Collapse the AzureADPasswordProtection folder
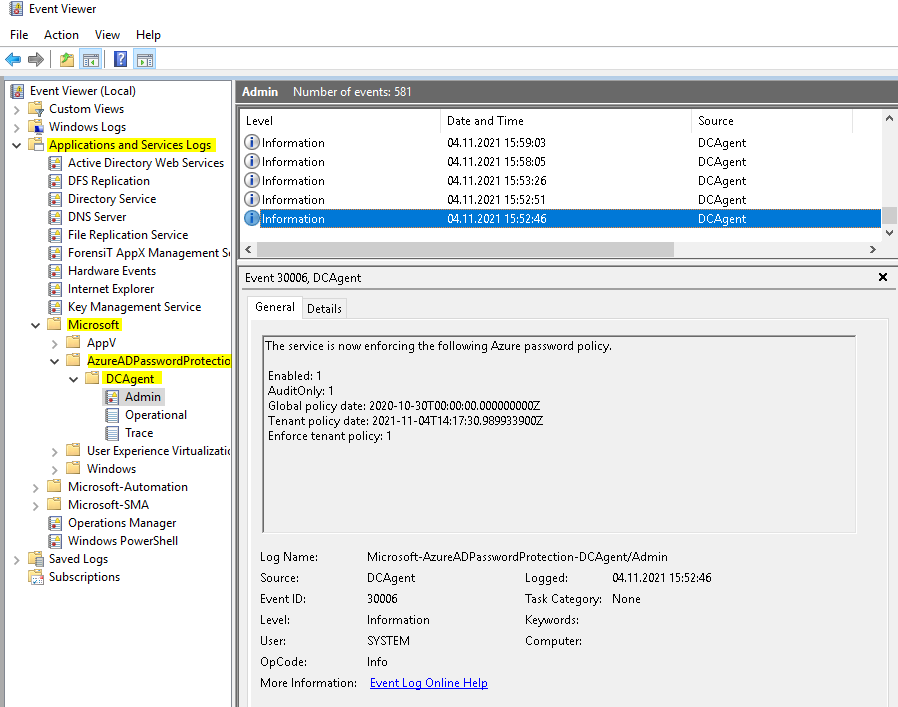898x707 pixels. 55,361
